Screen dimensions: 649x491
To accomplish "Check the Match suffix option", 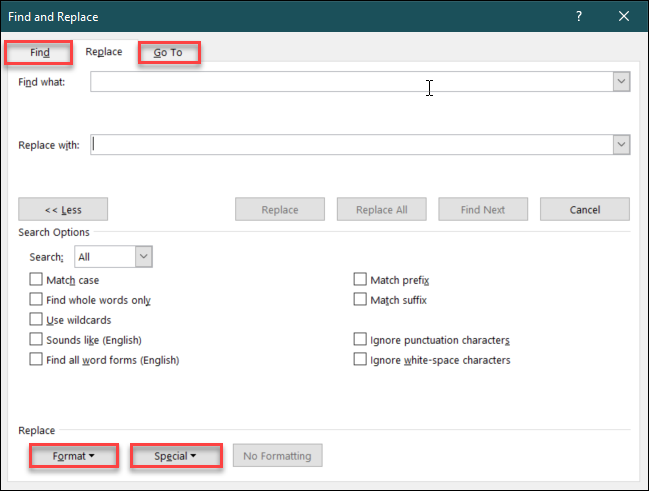I will (x=360, y=299).
